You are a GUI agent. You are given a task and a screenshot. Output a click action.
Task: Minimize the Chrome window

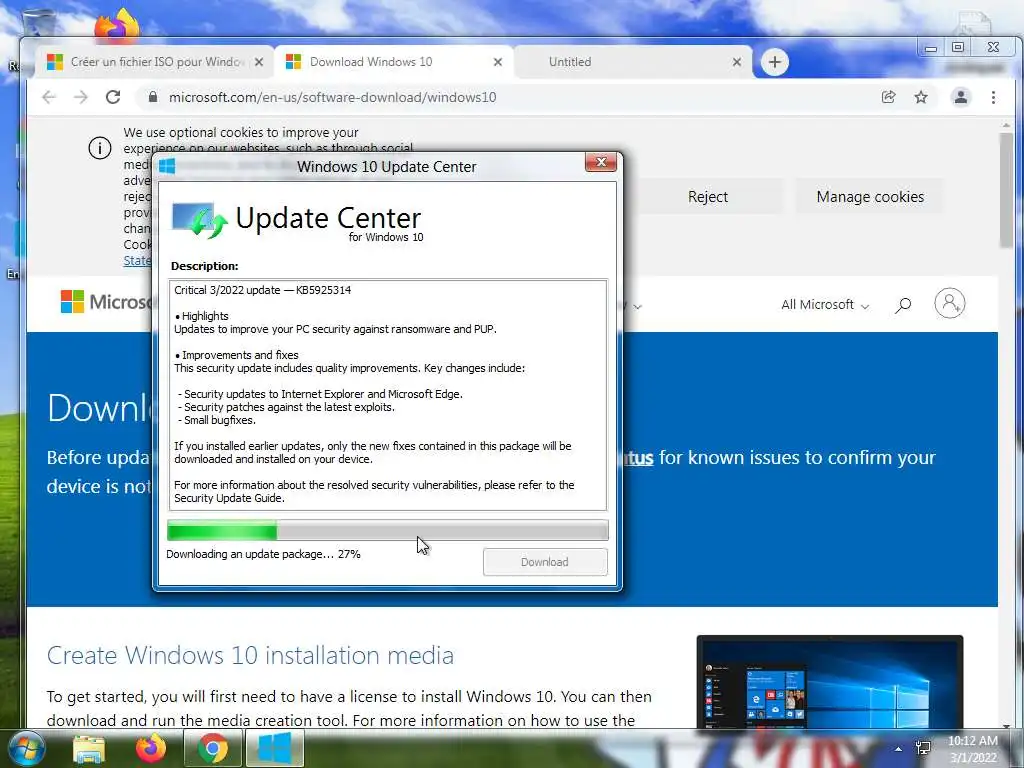[x=931, y=48]
